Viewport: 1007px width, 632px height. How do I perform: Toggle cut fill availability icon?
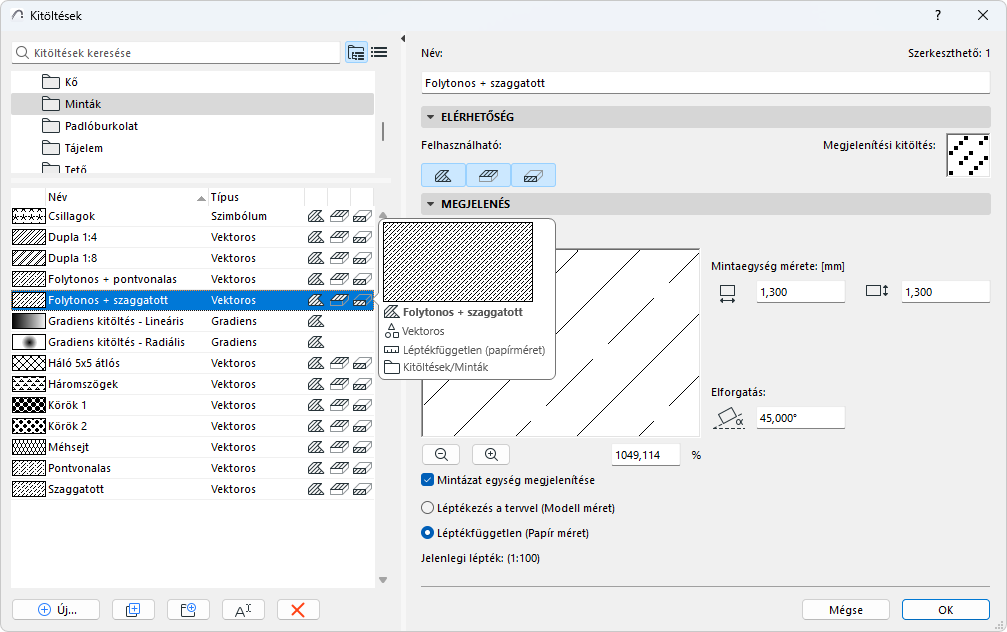tap(533, 175)
